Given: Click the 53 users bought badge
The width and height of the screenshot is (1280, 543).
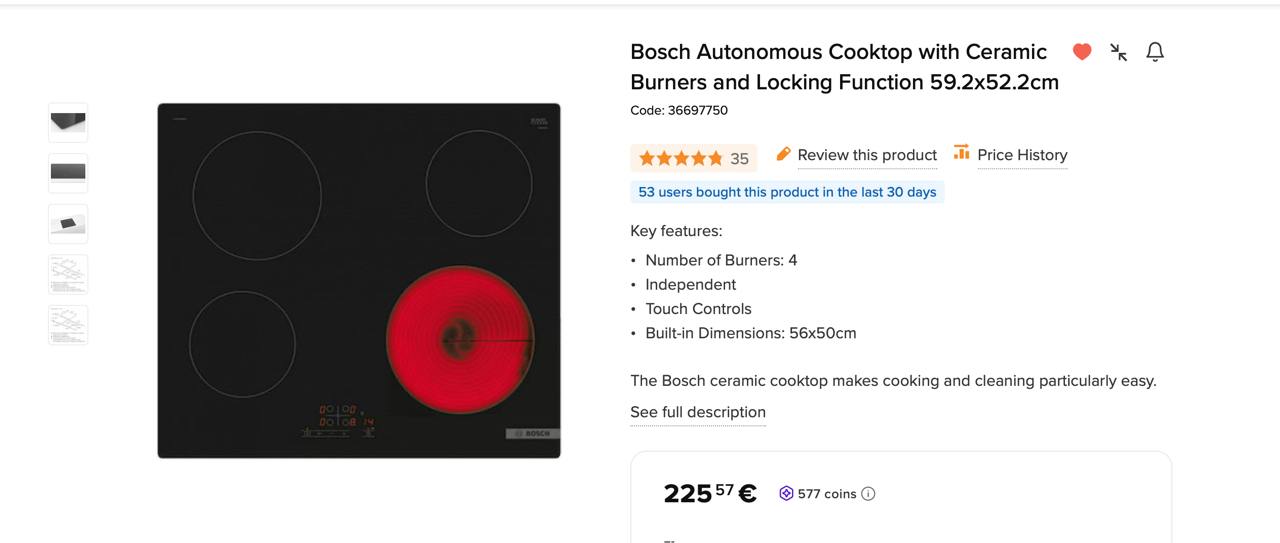Looking at the screenshot, I should tap(787, 192).
